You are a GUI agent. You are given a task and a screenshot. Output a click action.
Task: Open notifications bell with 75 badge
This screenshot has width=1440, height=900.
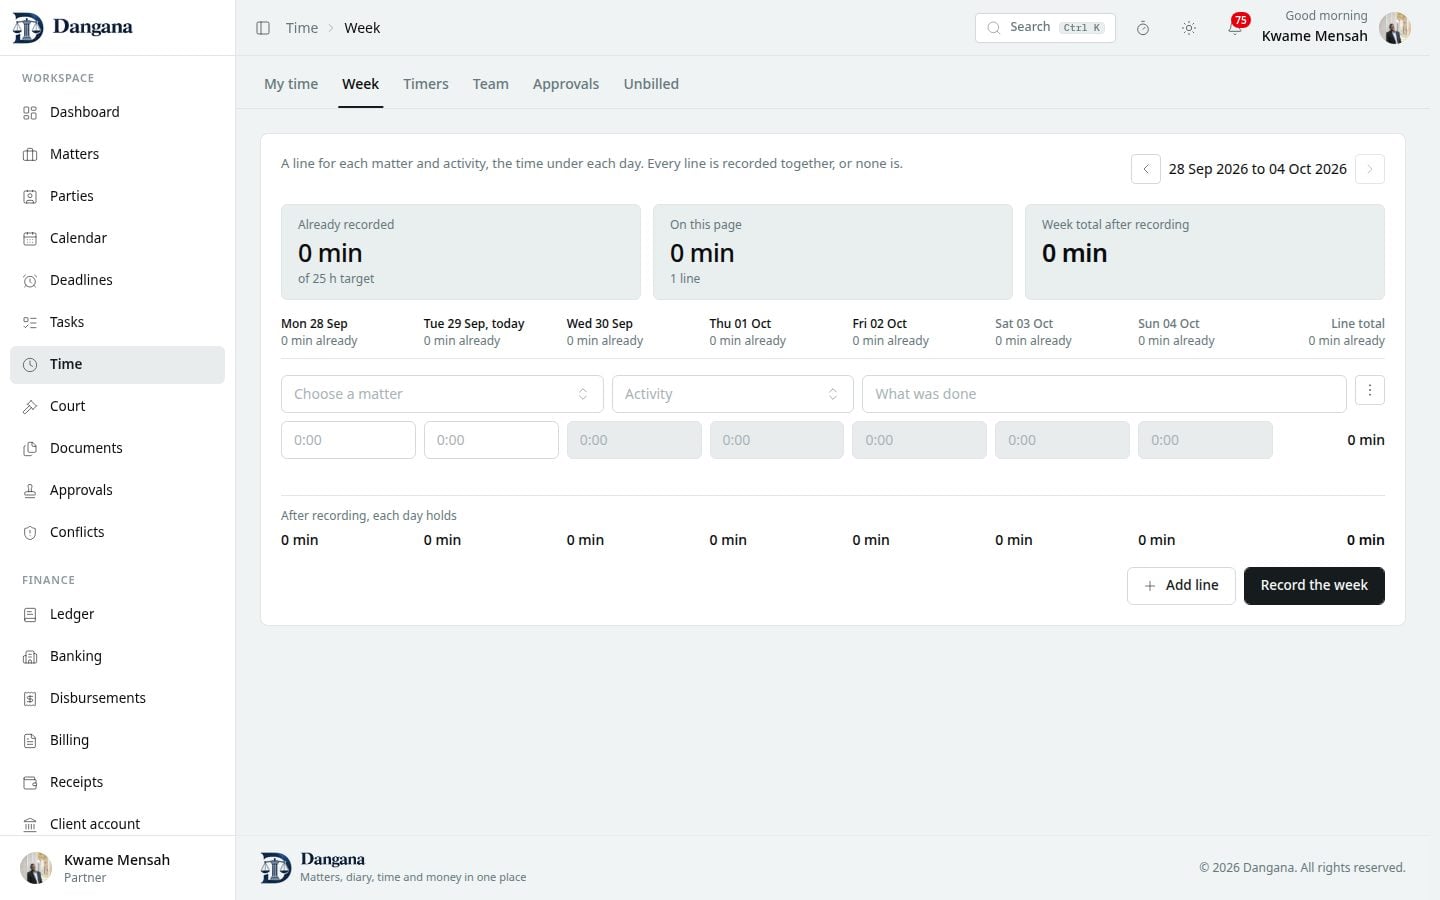pyautogui.click(x=1236, y=27)
